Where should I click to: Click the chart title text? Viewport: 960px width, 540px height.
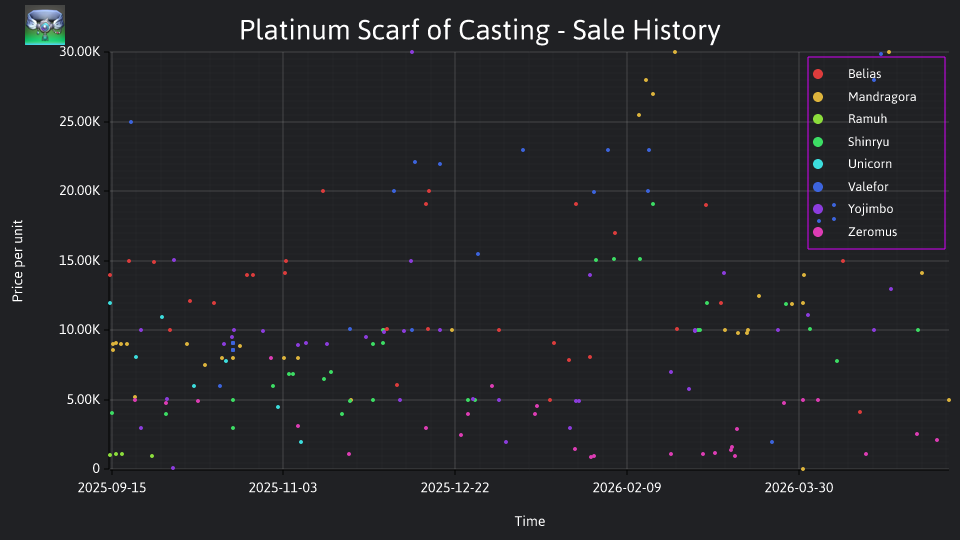pos(479,30)
